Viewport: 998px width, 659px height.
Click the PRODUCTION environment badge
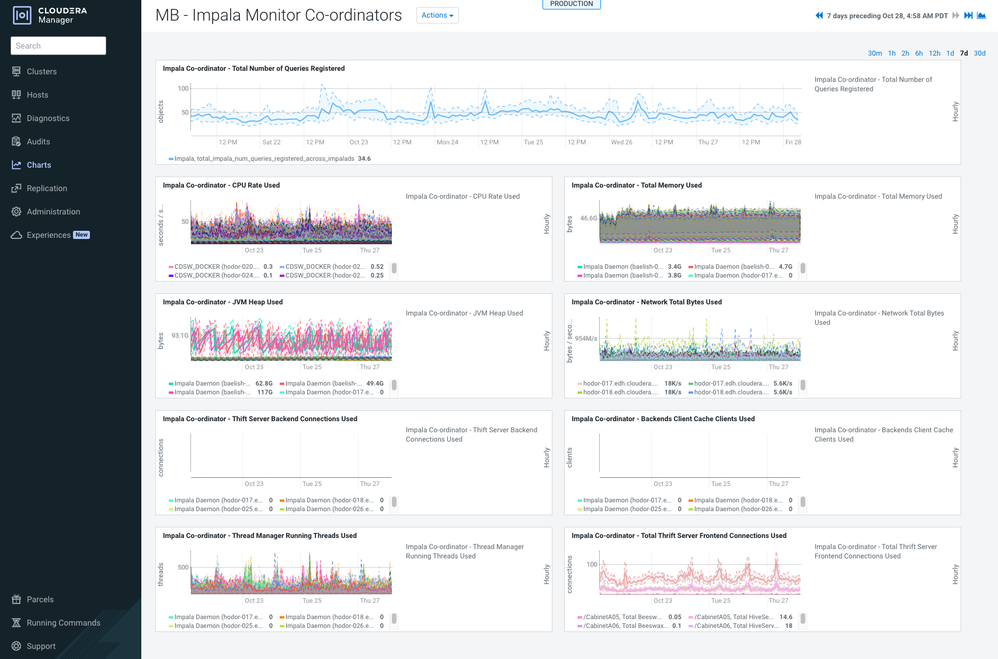[571, 4]
